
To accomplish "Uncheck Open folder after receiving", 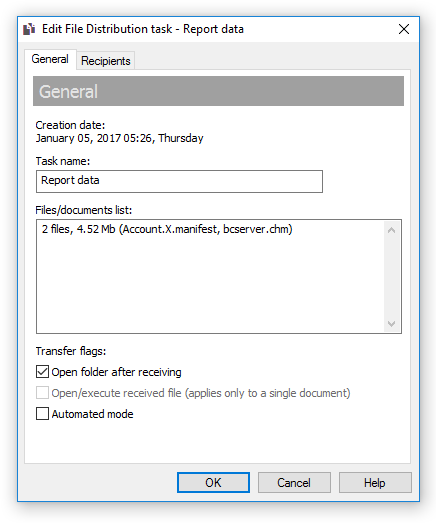I will 42,372.
